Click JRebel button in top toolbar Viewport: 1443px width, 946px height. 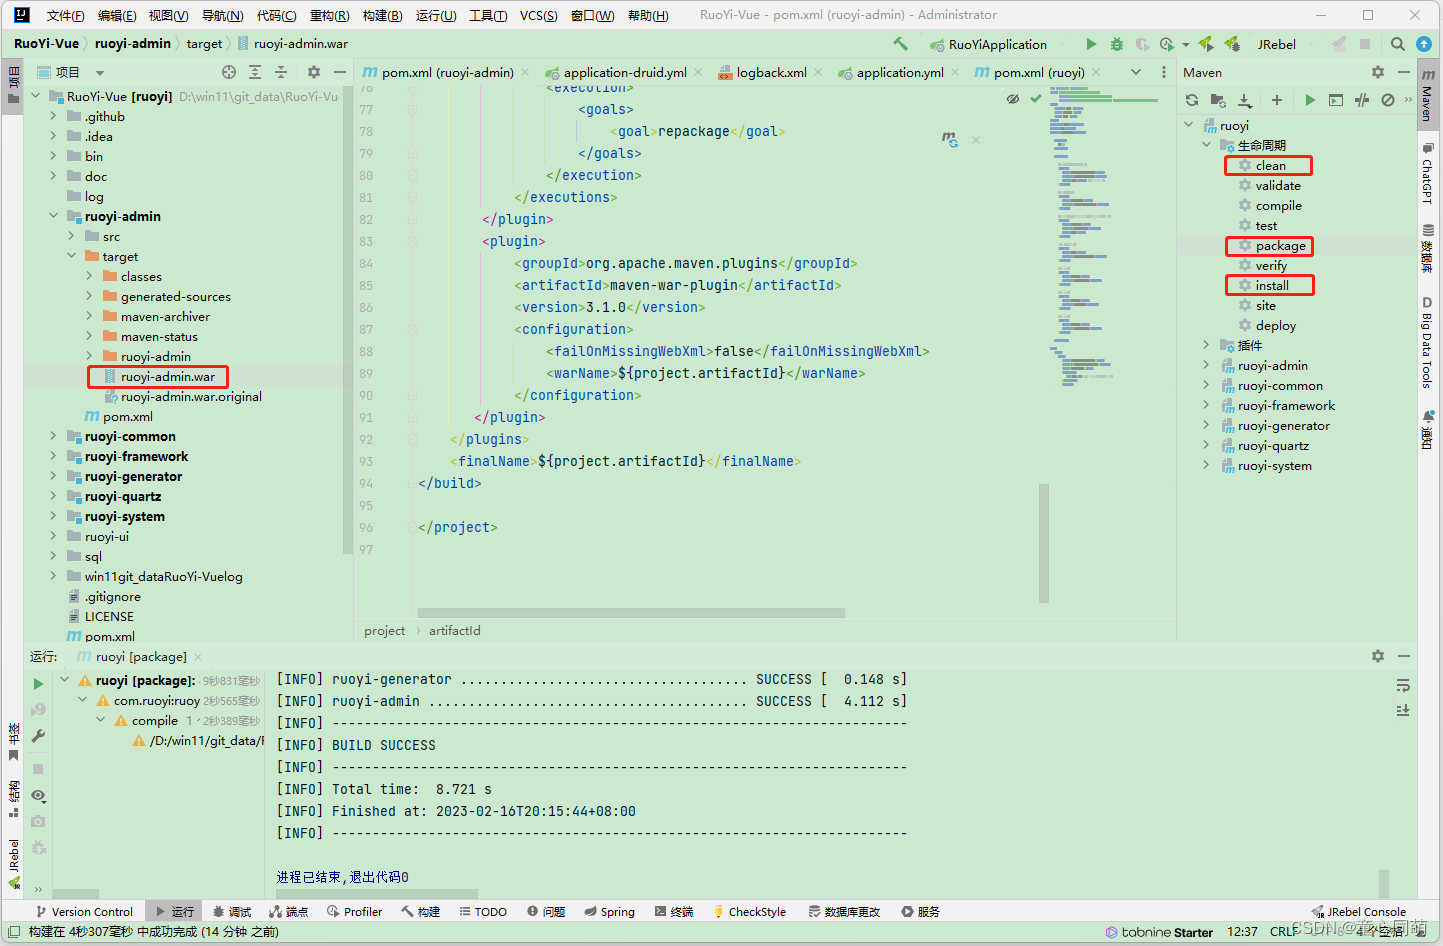(1277, 44)
